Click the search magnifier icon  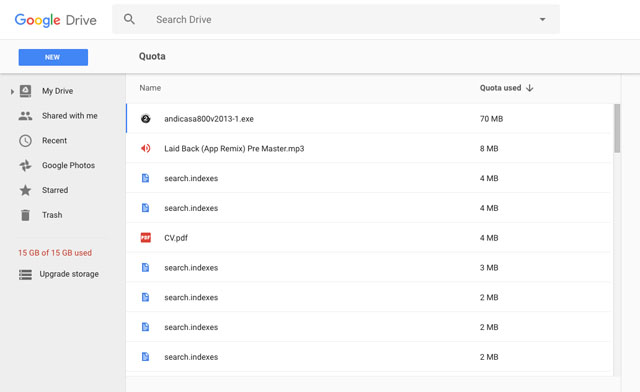coord(129,19)
